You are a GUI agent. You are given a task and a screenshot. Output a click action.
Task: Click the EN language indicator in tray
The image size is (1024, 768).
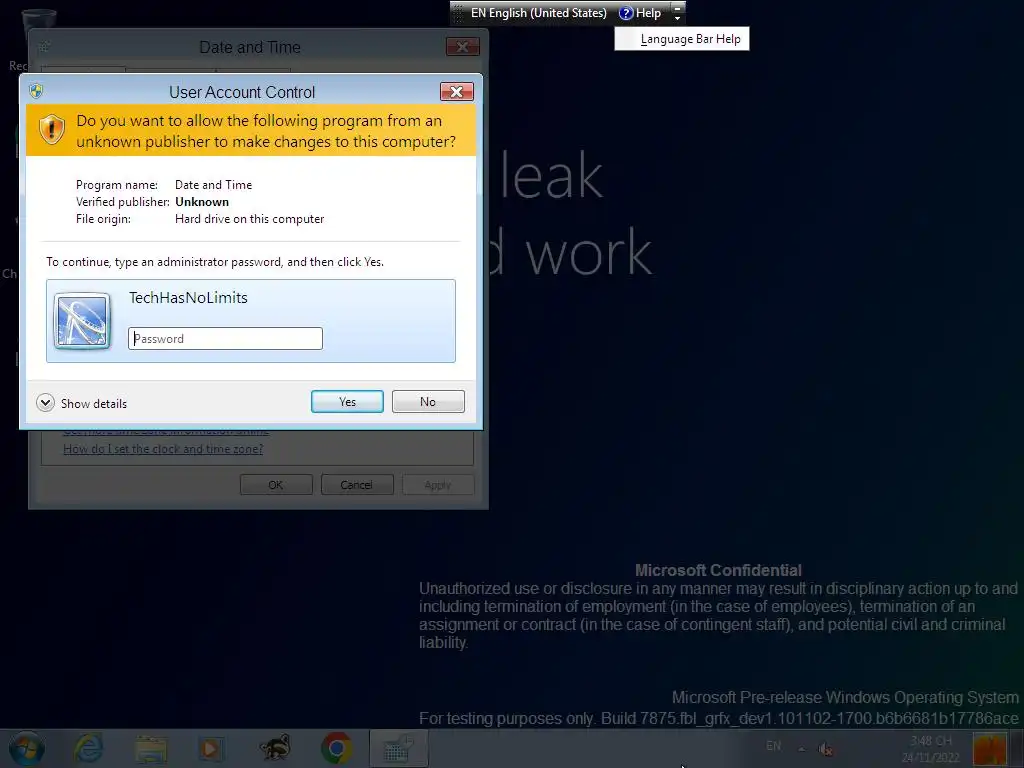[773, 746]
